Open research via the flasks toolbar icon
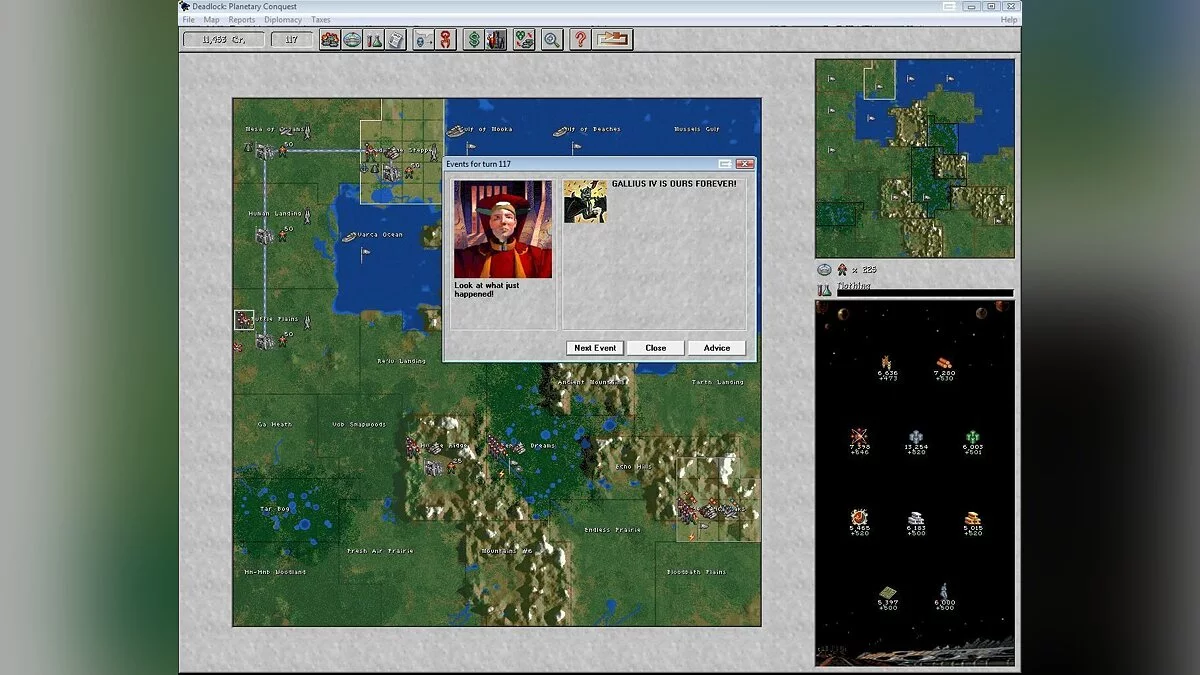1200x675 pixels. tap(374, 40)
